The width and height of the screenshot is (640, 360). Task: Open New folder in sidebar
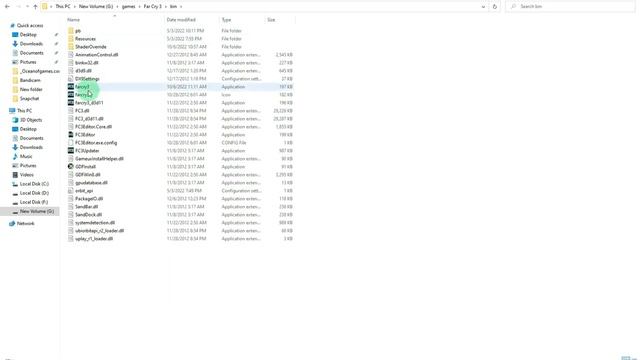(x=31, y=89)
